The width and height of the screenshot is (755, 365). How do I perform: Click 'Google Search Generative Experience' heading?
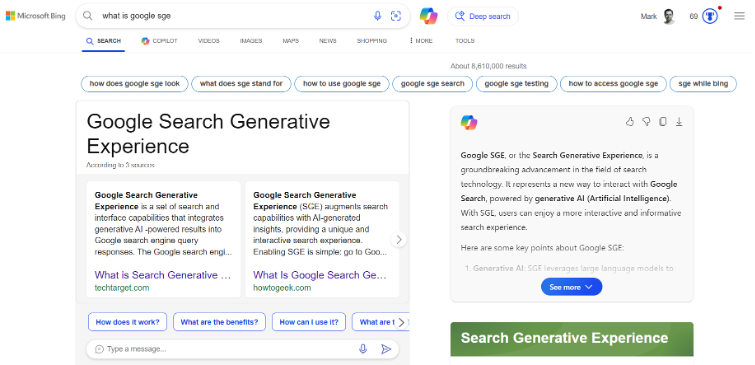pyautogui.click(x=208, y=134)
